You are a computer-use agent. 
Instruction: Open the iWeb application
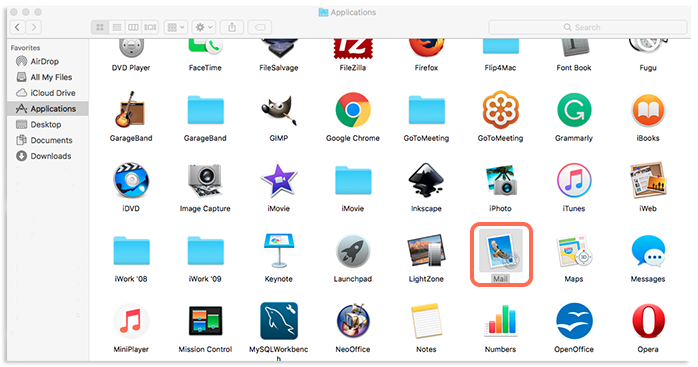[x=648, y=180]
